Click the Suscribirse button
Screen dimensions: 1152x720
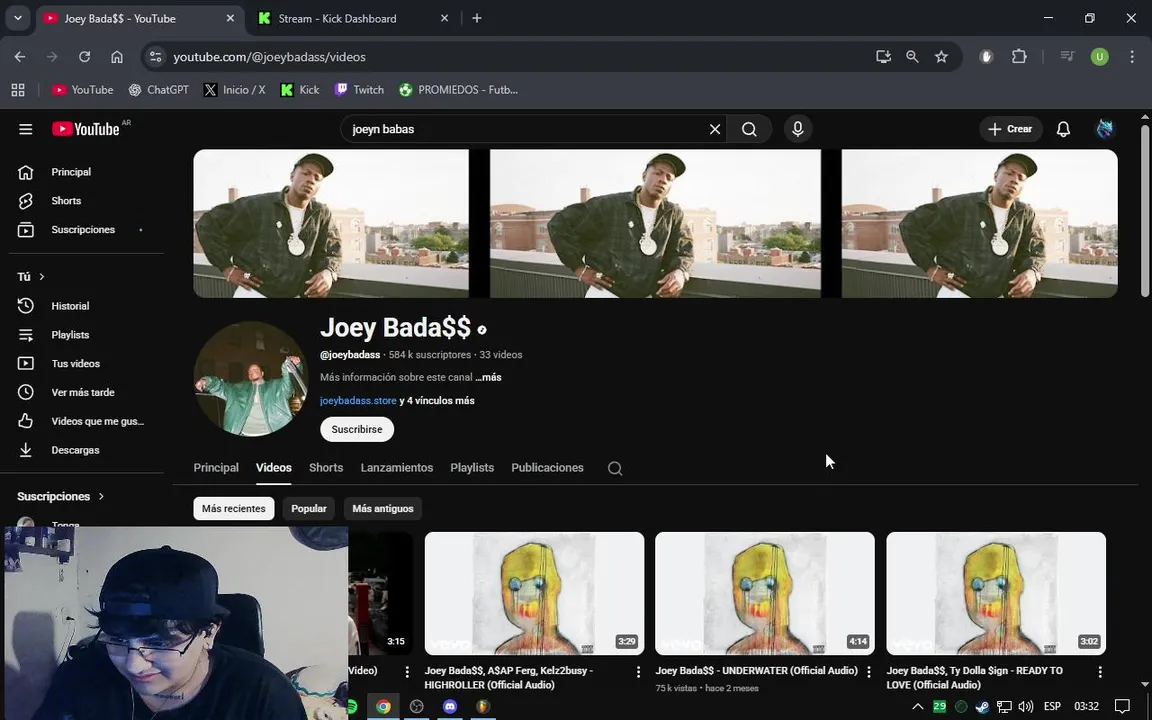[357, 429]
